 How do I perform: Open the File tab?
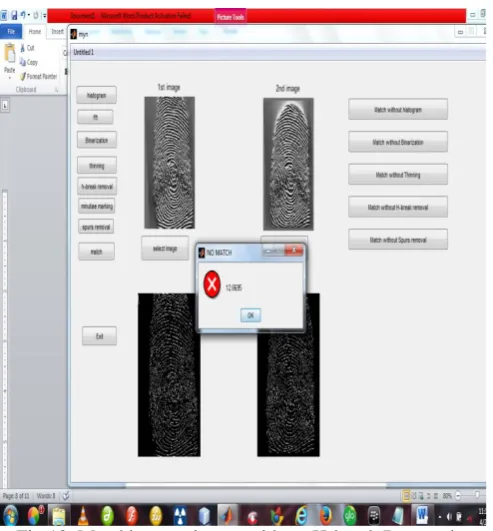point(11,32)
